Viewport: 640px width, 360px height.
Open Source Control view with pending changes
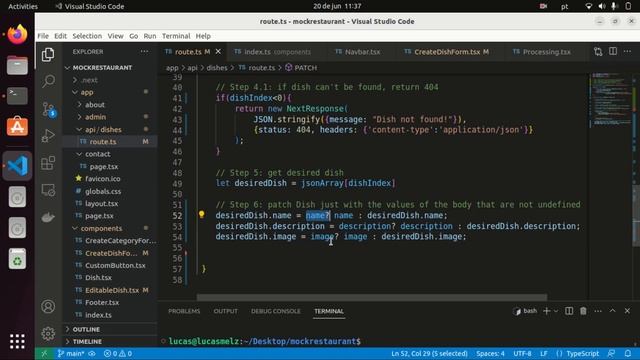click(49, 109)
